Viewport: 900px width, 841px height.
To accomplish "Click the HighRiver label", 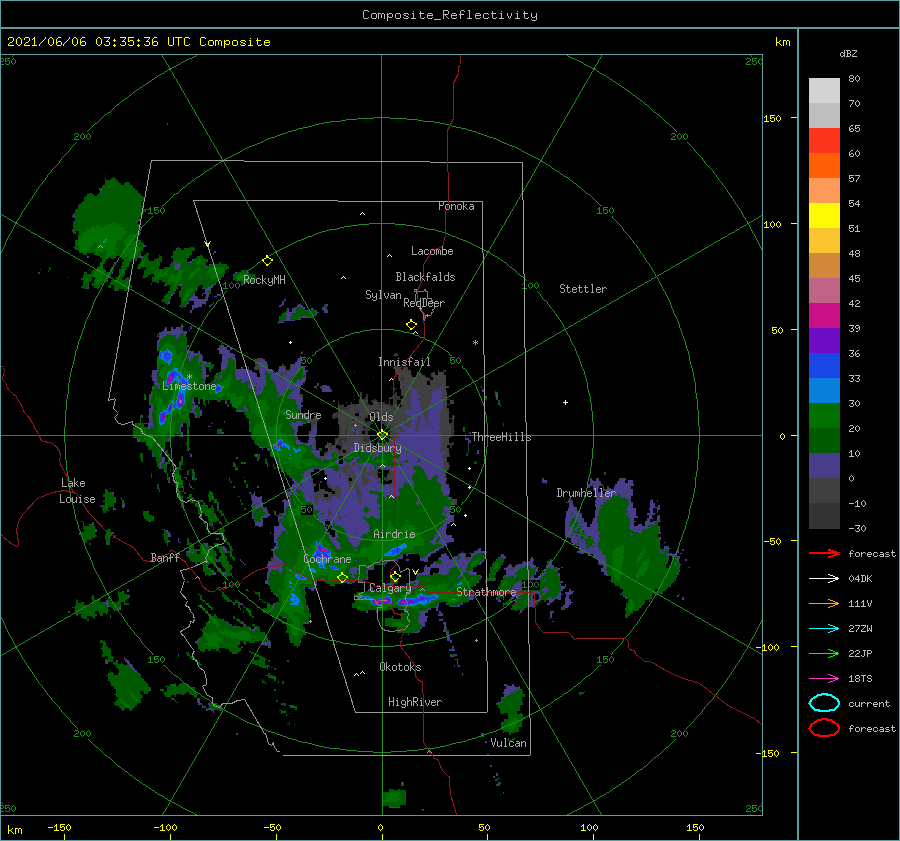I will click(415, 702).
